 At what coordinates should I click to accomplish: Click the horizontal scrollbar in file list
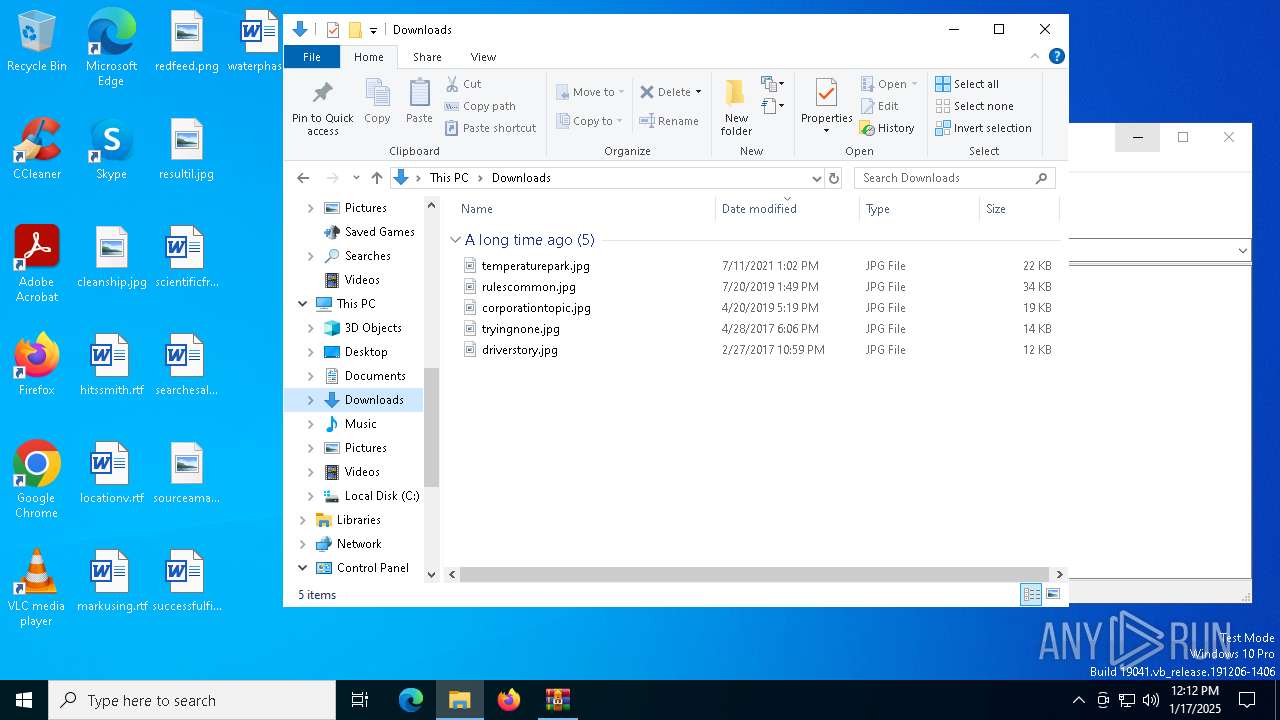coord(755,574)
